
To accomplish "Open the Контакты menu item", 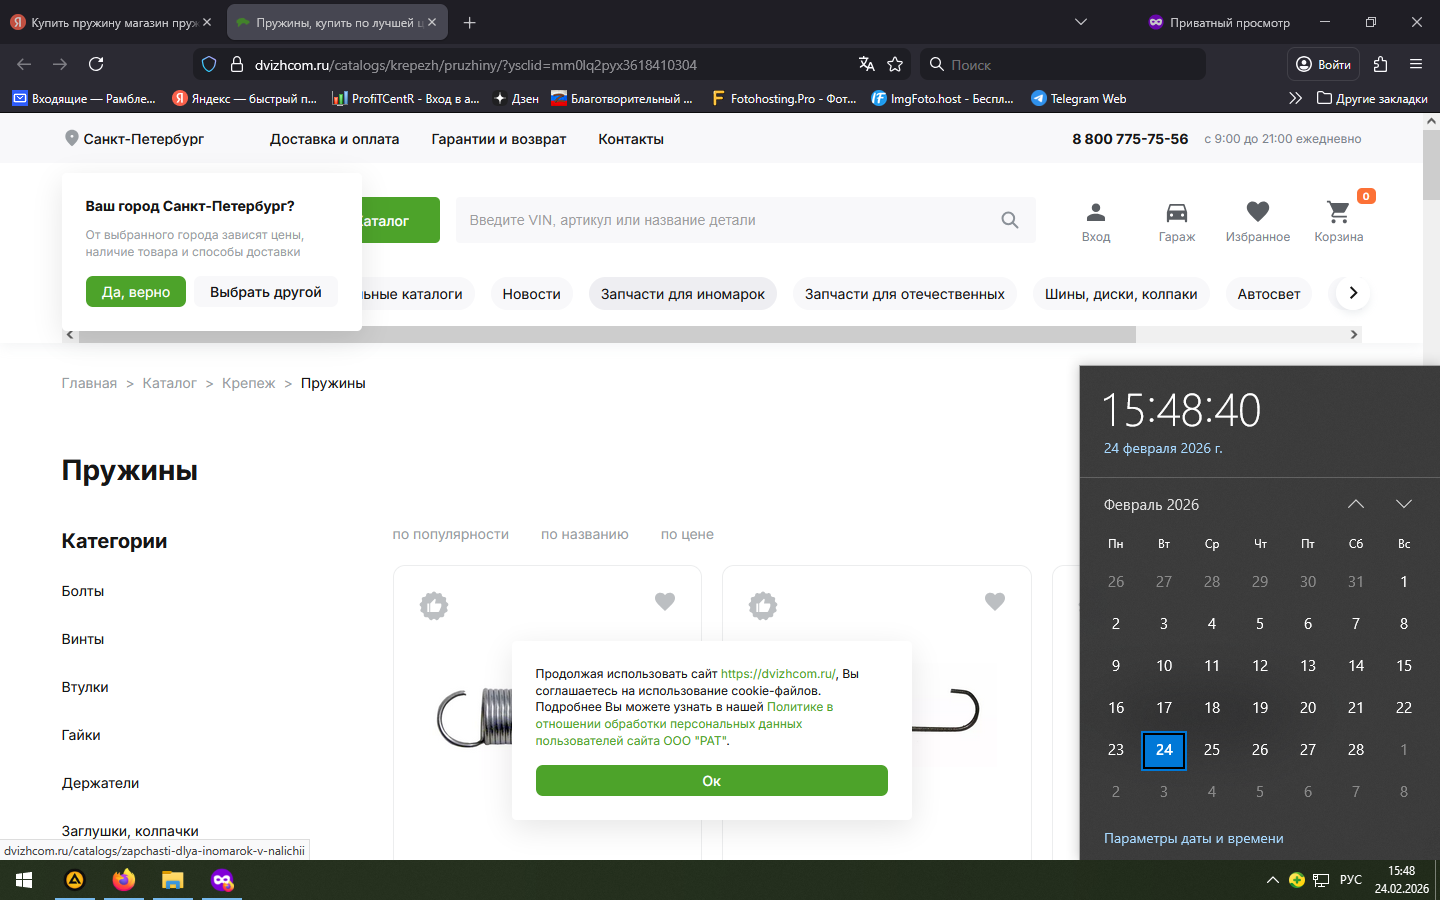I will [631, 139].
